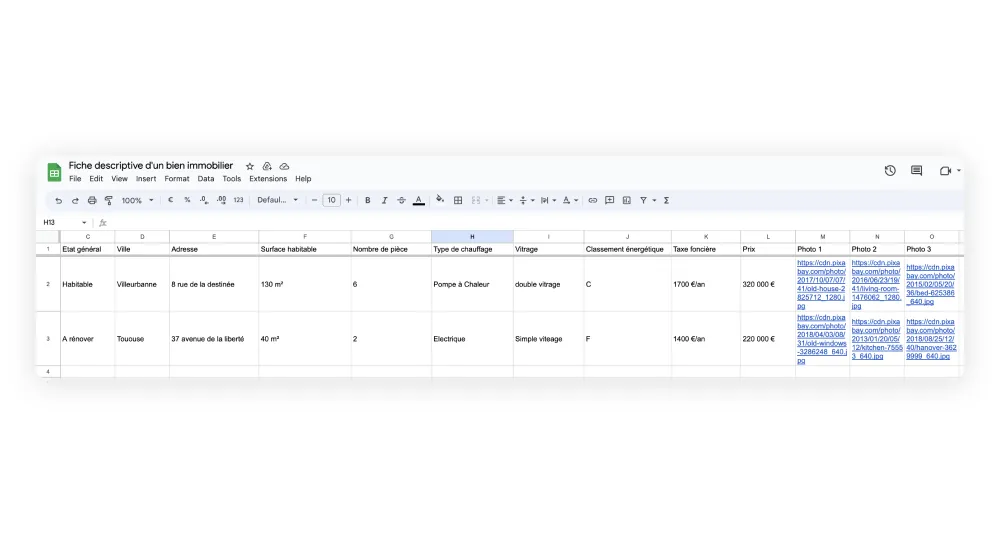The width and height of the screenshot is (1000, 537).
Task: Format as percent icon
Action: pyautogui.click(x=187, y=200)
